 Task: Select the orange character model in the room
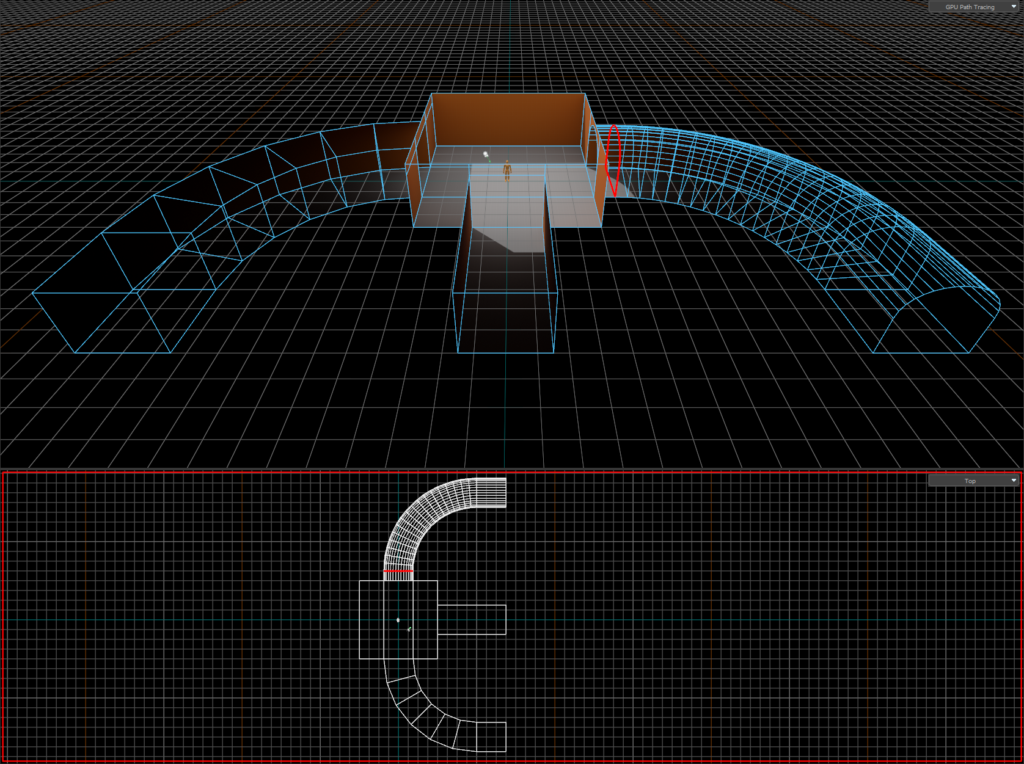point(507,171)
